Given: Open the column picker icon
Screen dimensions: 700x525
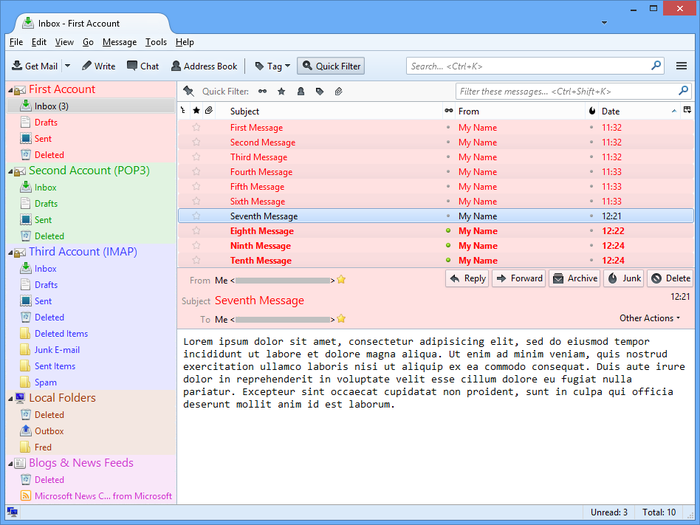Looking at the screenshot, I should (687, 110).
